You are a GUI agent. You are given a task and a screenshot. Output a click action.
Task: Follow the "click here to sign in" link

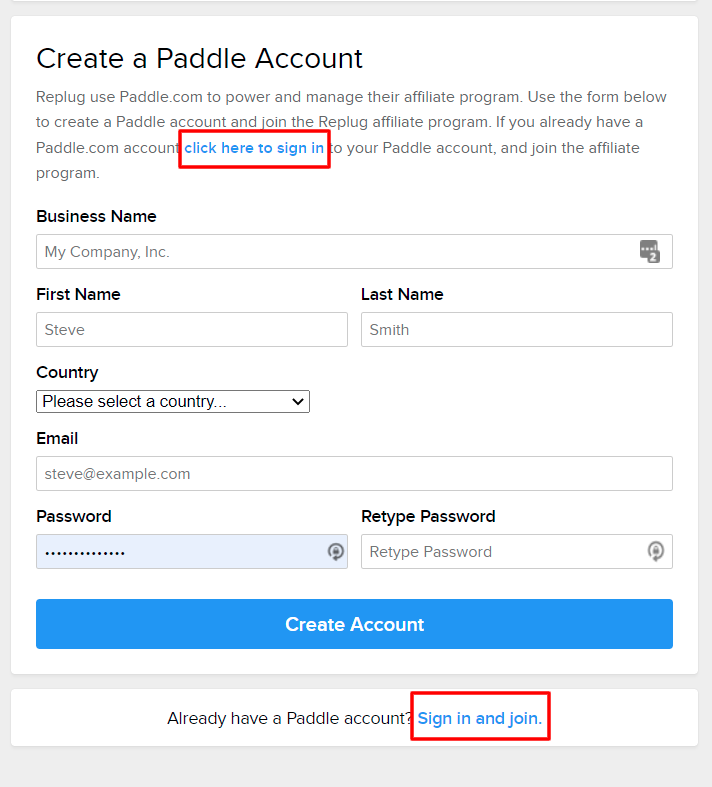click(x=254, y=148)
